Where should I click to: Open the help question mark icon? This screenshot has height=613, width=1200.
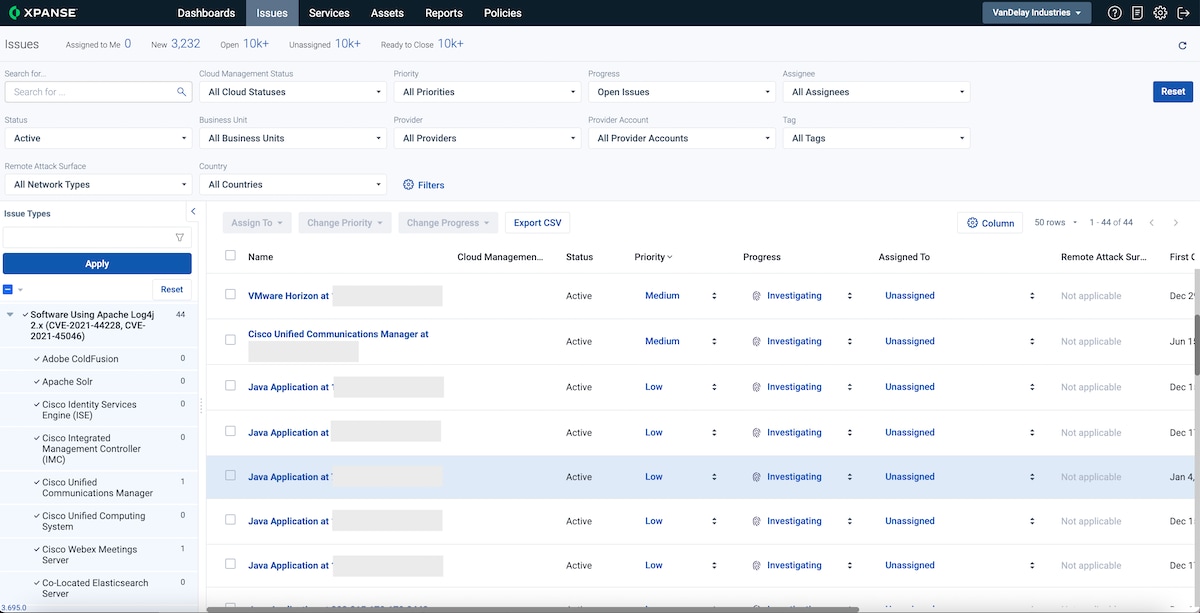(1115, 13)
